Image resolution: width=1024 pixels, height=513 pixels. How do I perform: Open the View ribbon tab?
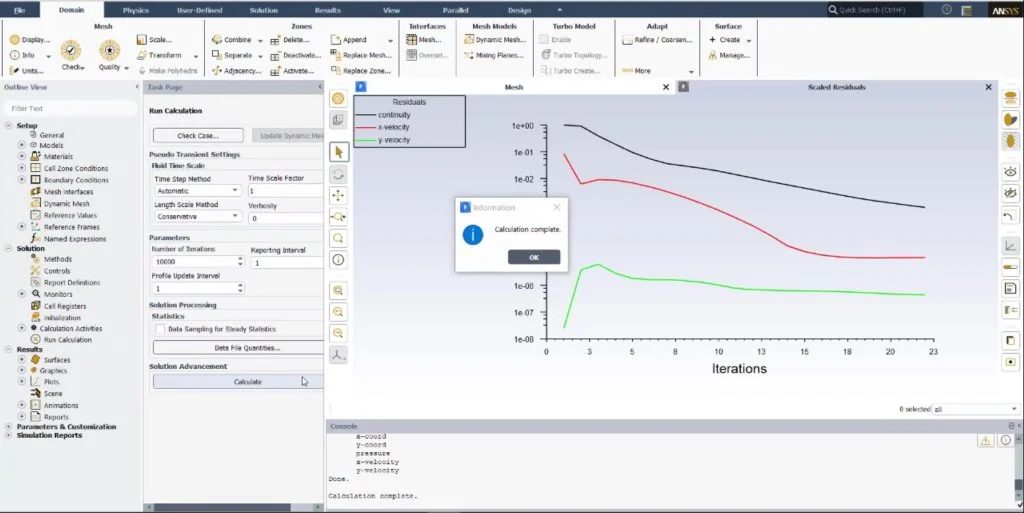tap(391, 10)
